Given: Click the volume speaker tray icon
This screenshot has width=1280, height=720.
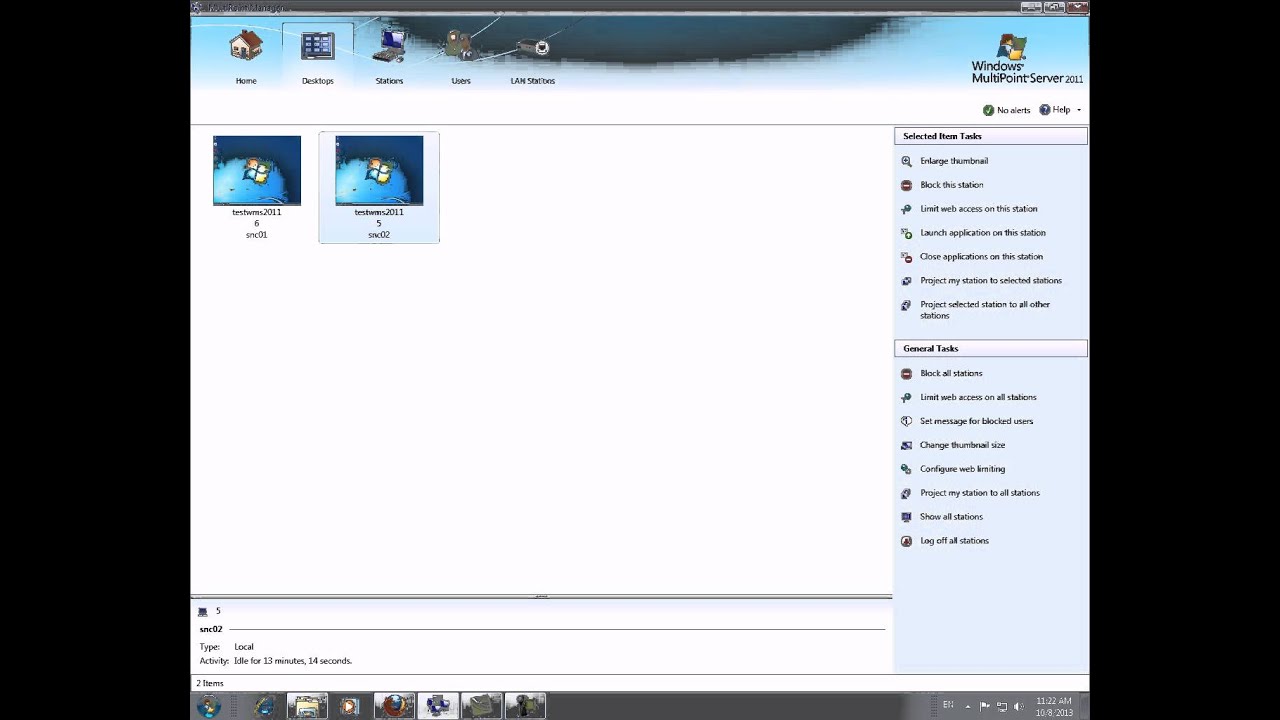Looking at the screenshot, I should coord(1018,706).
